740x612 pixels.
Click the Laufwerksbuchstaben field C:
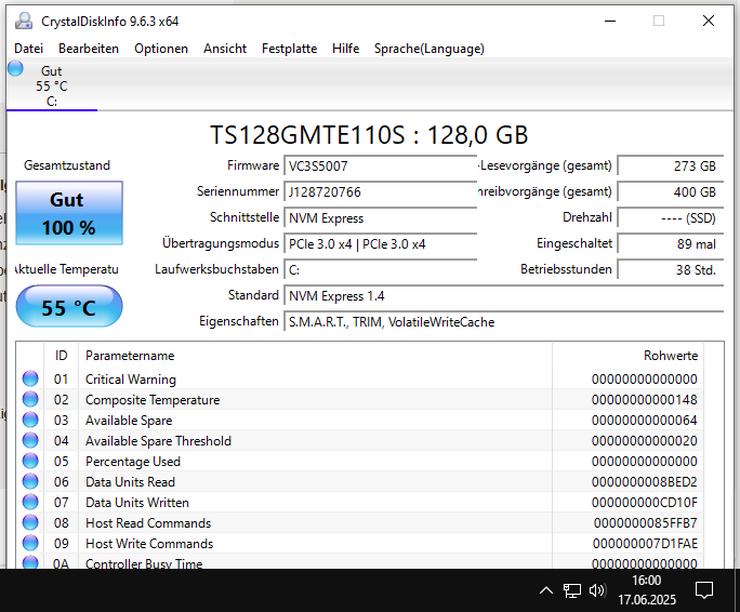(x=380, y=270)
